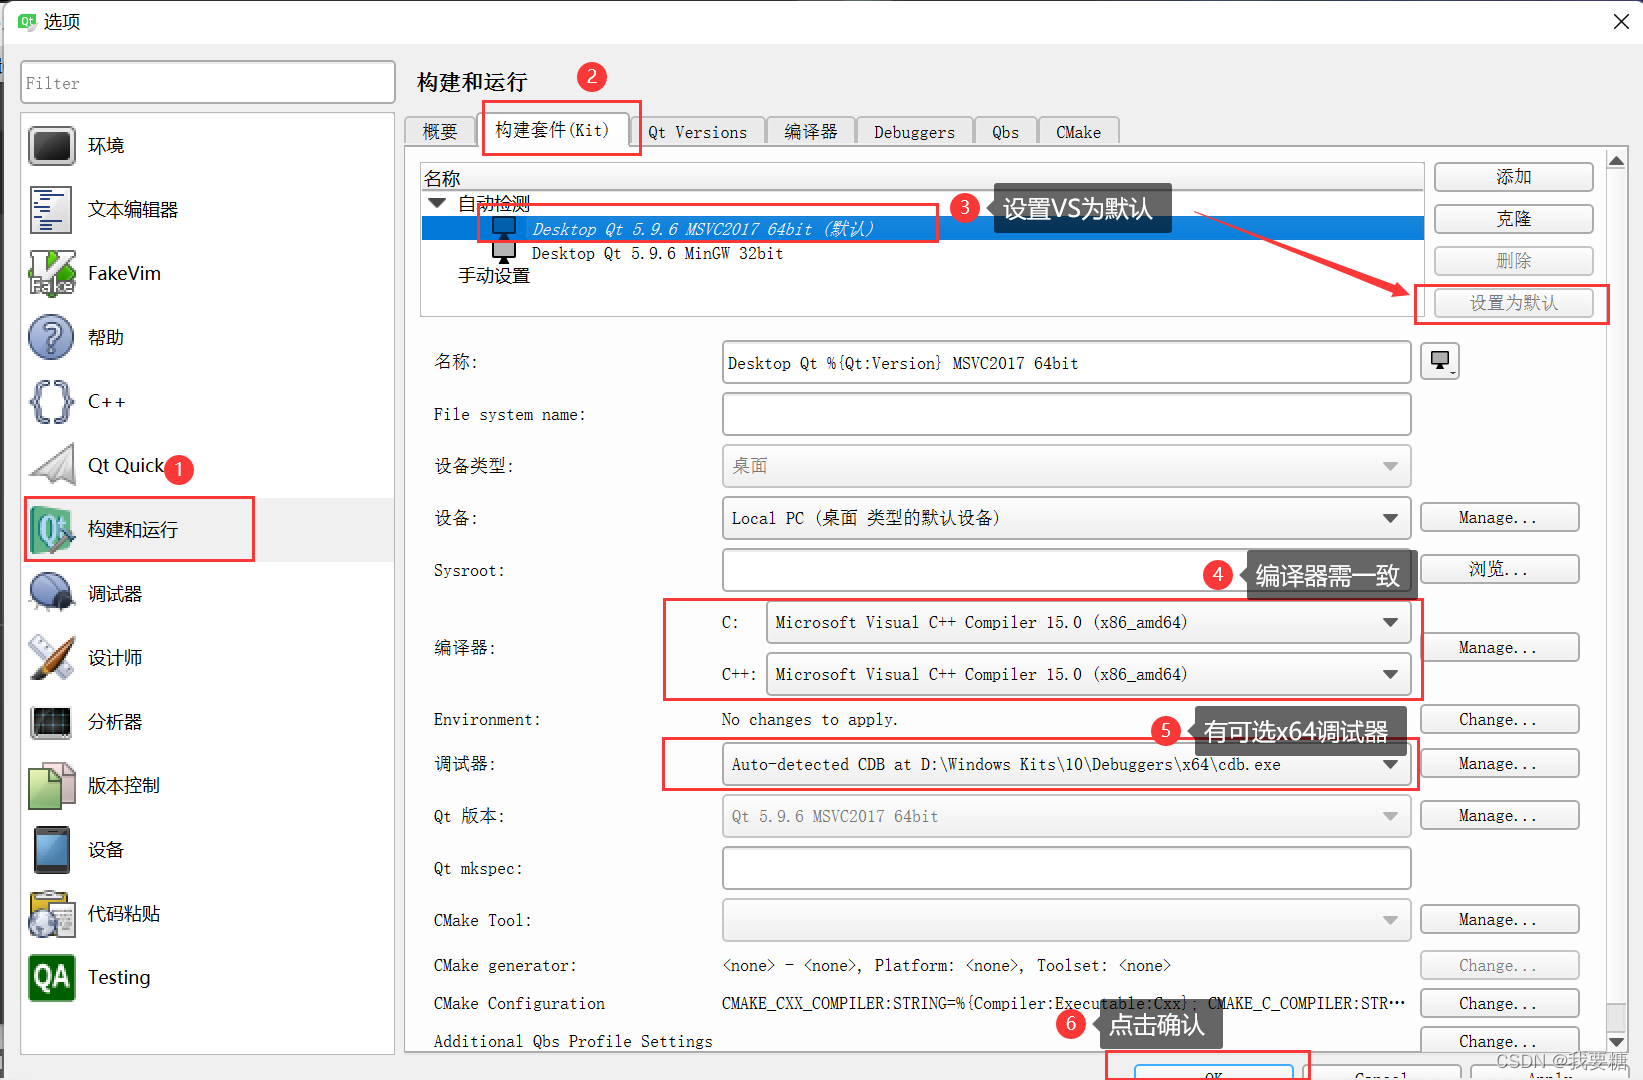1643x1080 pixels.
Task: Click Change button for CMake generator
Action: coord(1499,966)
